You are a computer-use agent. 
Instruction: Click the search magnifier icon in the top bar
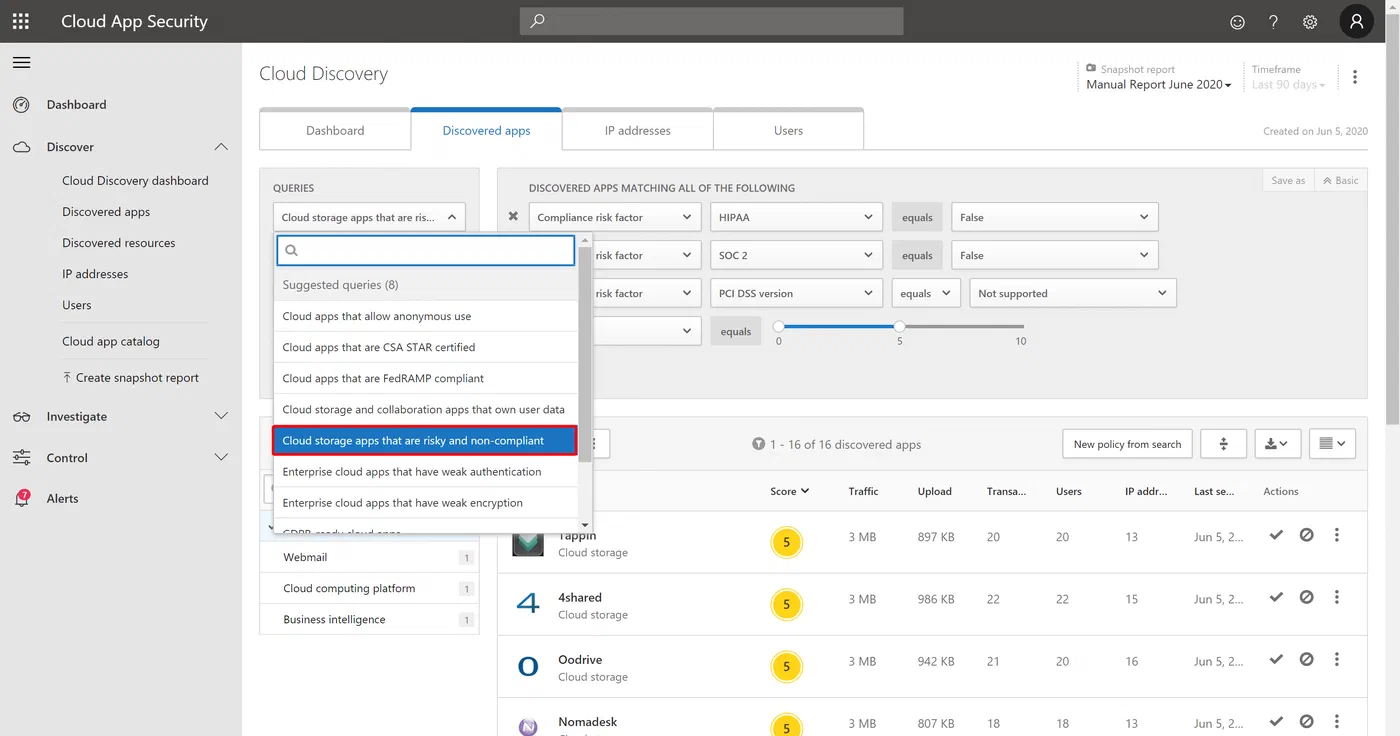point(537,21)
